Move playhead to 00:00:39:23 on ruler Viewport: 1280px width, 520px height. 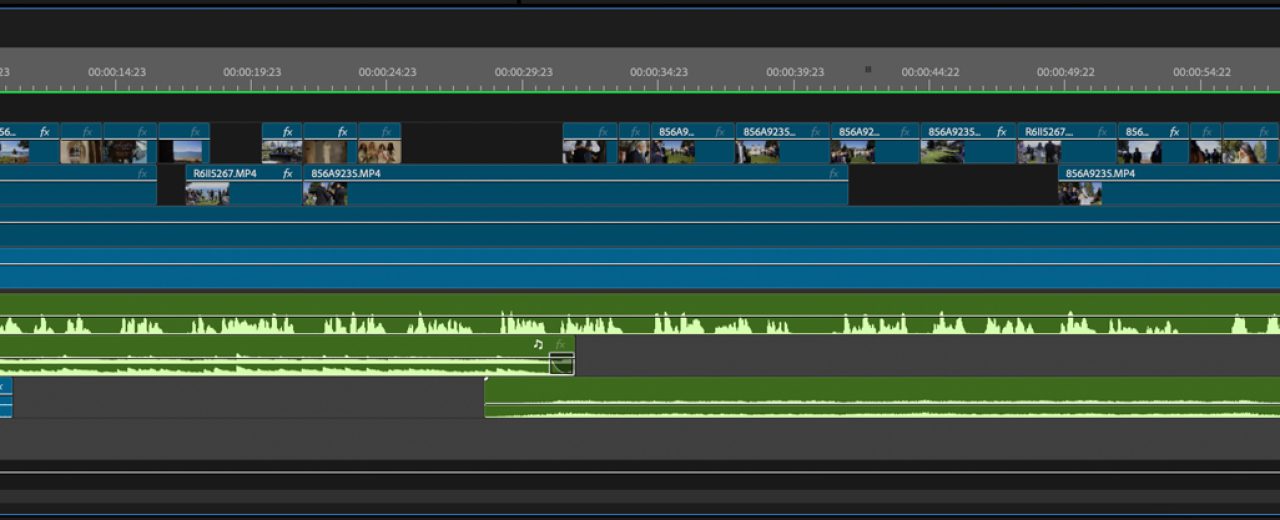(x=795, y=72)
